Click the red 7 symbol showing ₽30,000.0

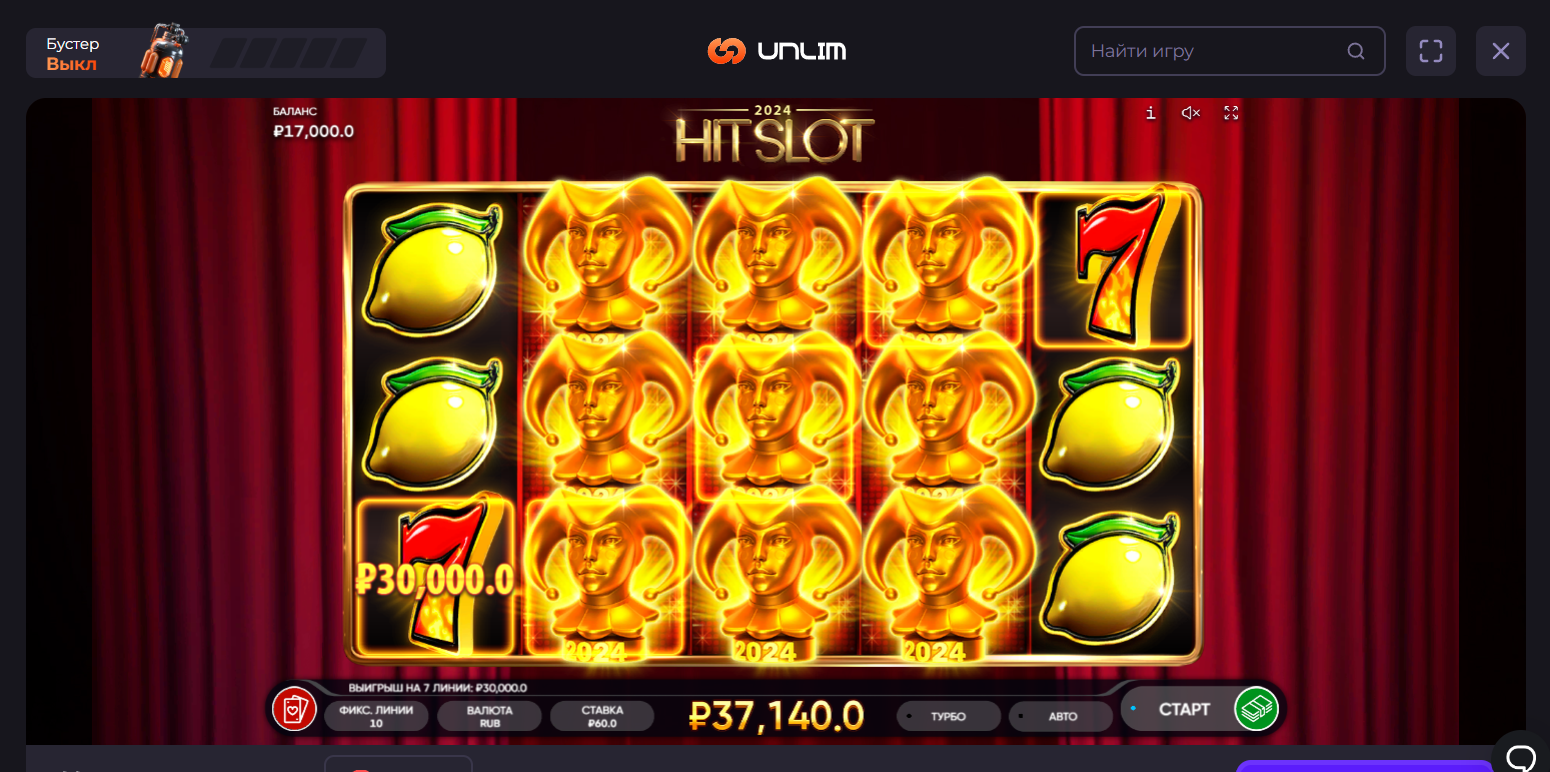click(x=436, y=577)
